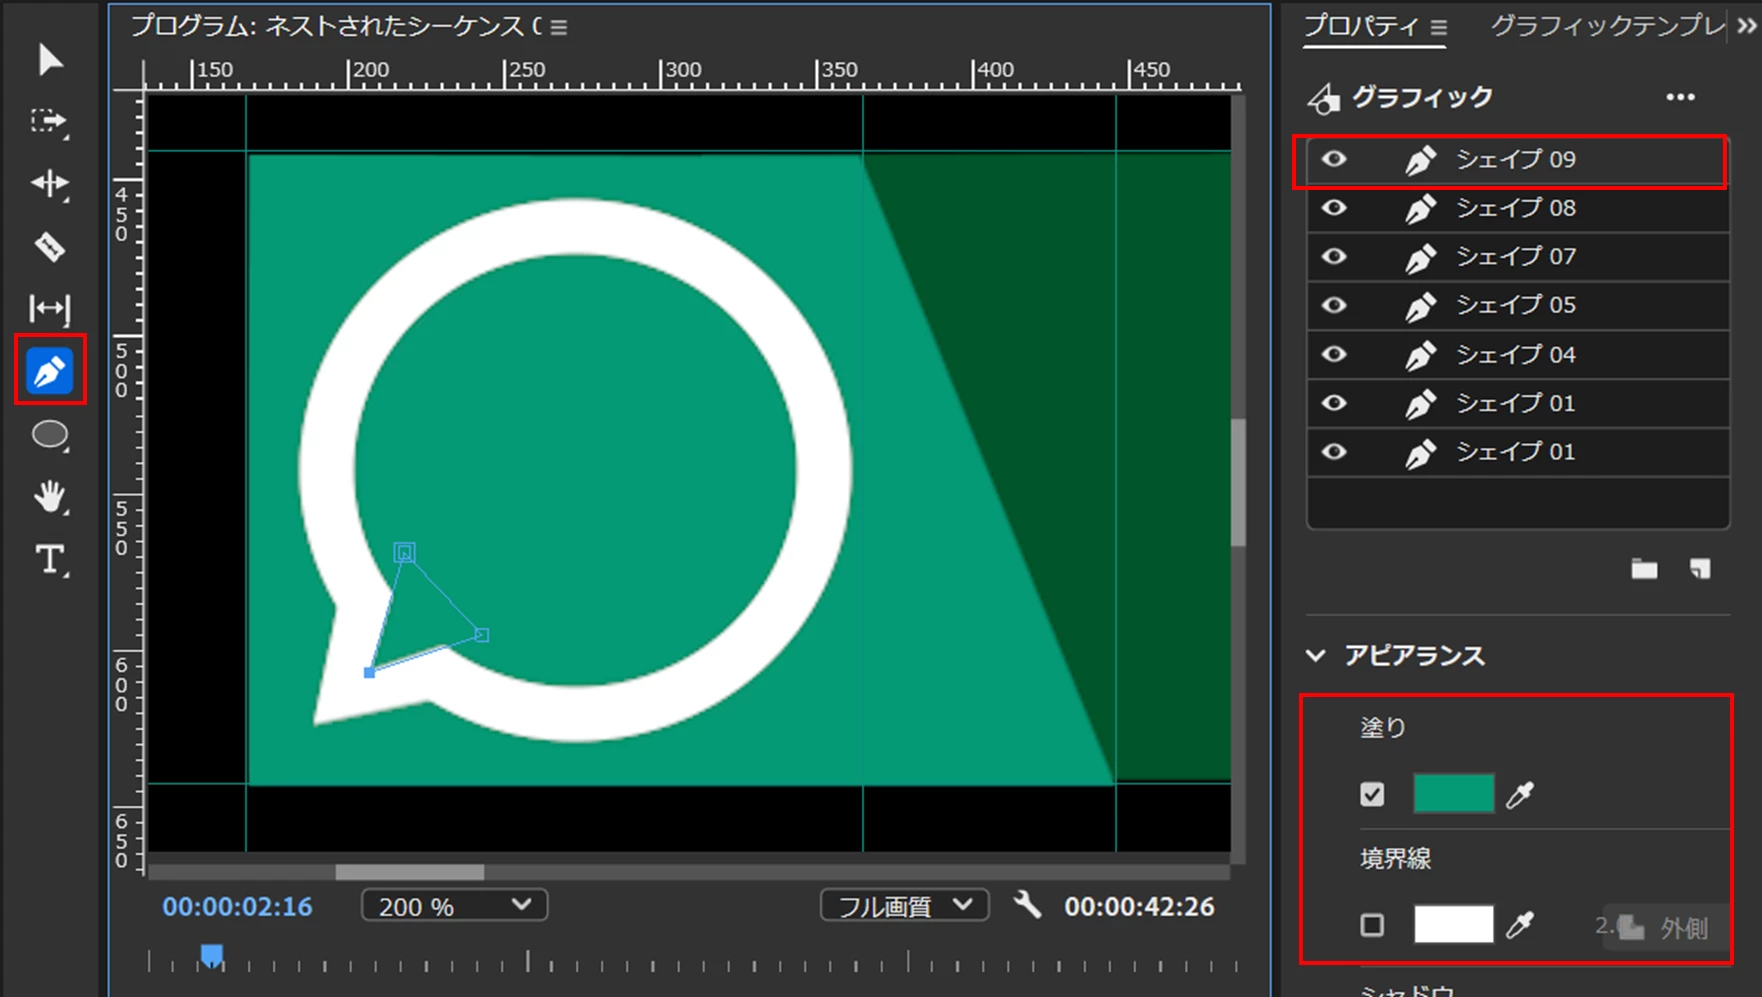Open the green 塗り fill color swatch

coord(1453,793)
